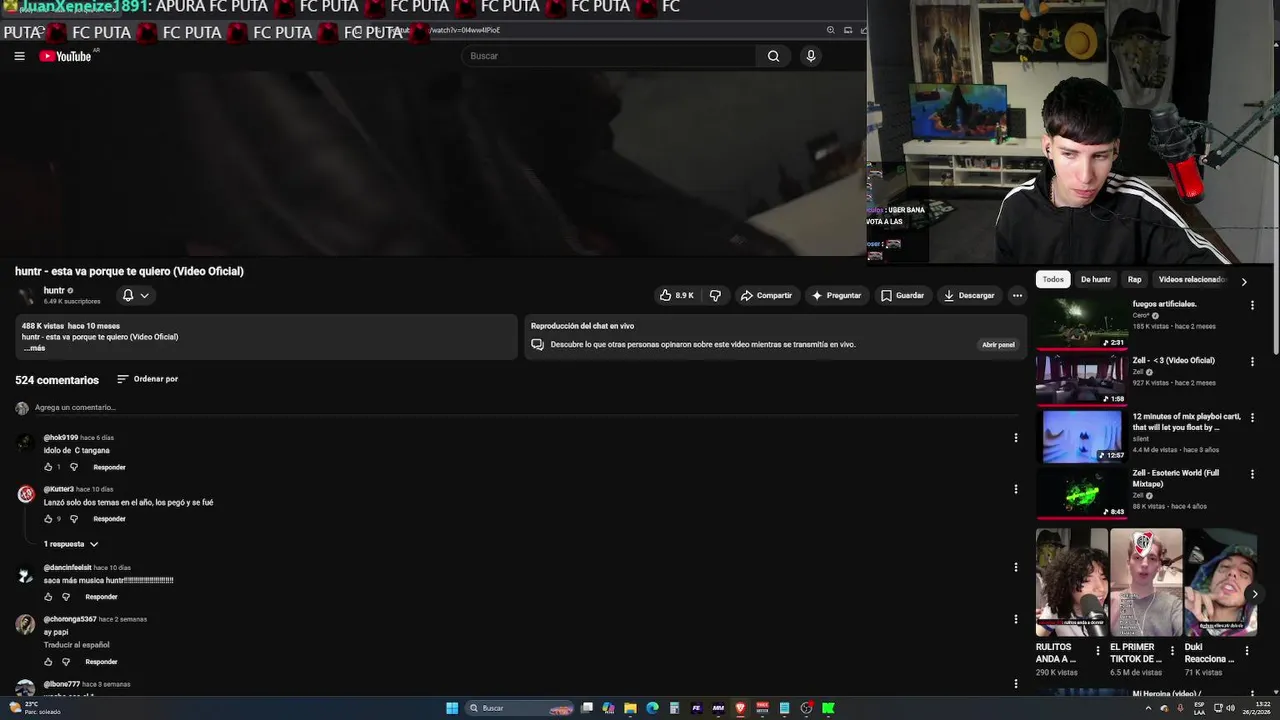Show more filter chips with right arrow
The height and width of the screenshot is (720, 1280).
tap(1244, 282)
